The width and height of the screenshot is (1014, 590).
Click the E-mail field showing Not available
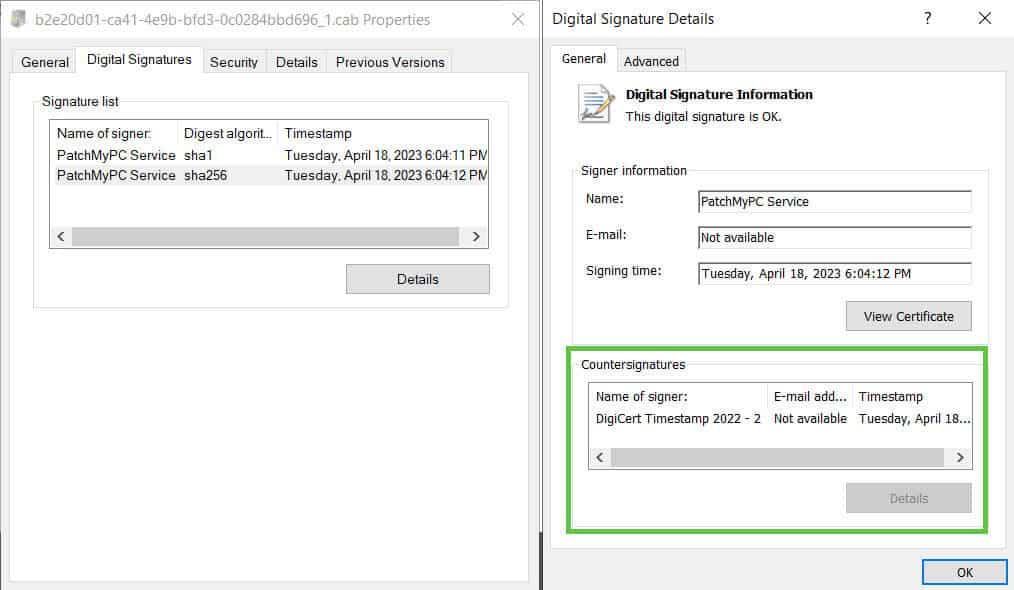tap(835, 237)
